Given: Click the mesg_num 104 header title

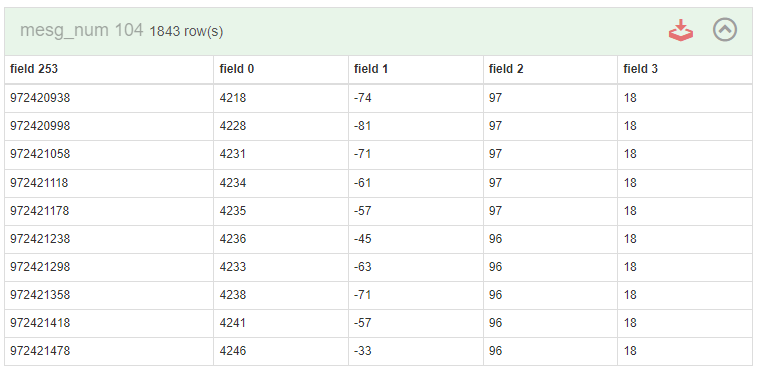Looking at the screenshot, I should (82, 31).
